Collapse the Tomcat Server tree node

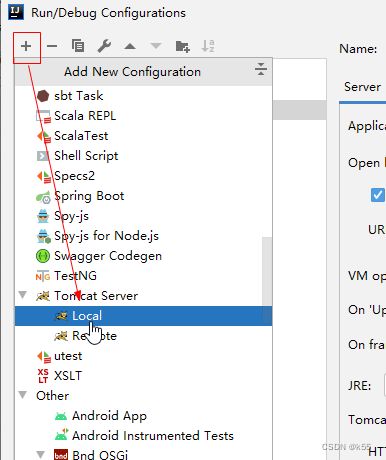click(x=23, y=295)
